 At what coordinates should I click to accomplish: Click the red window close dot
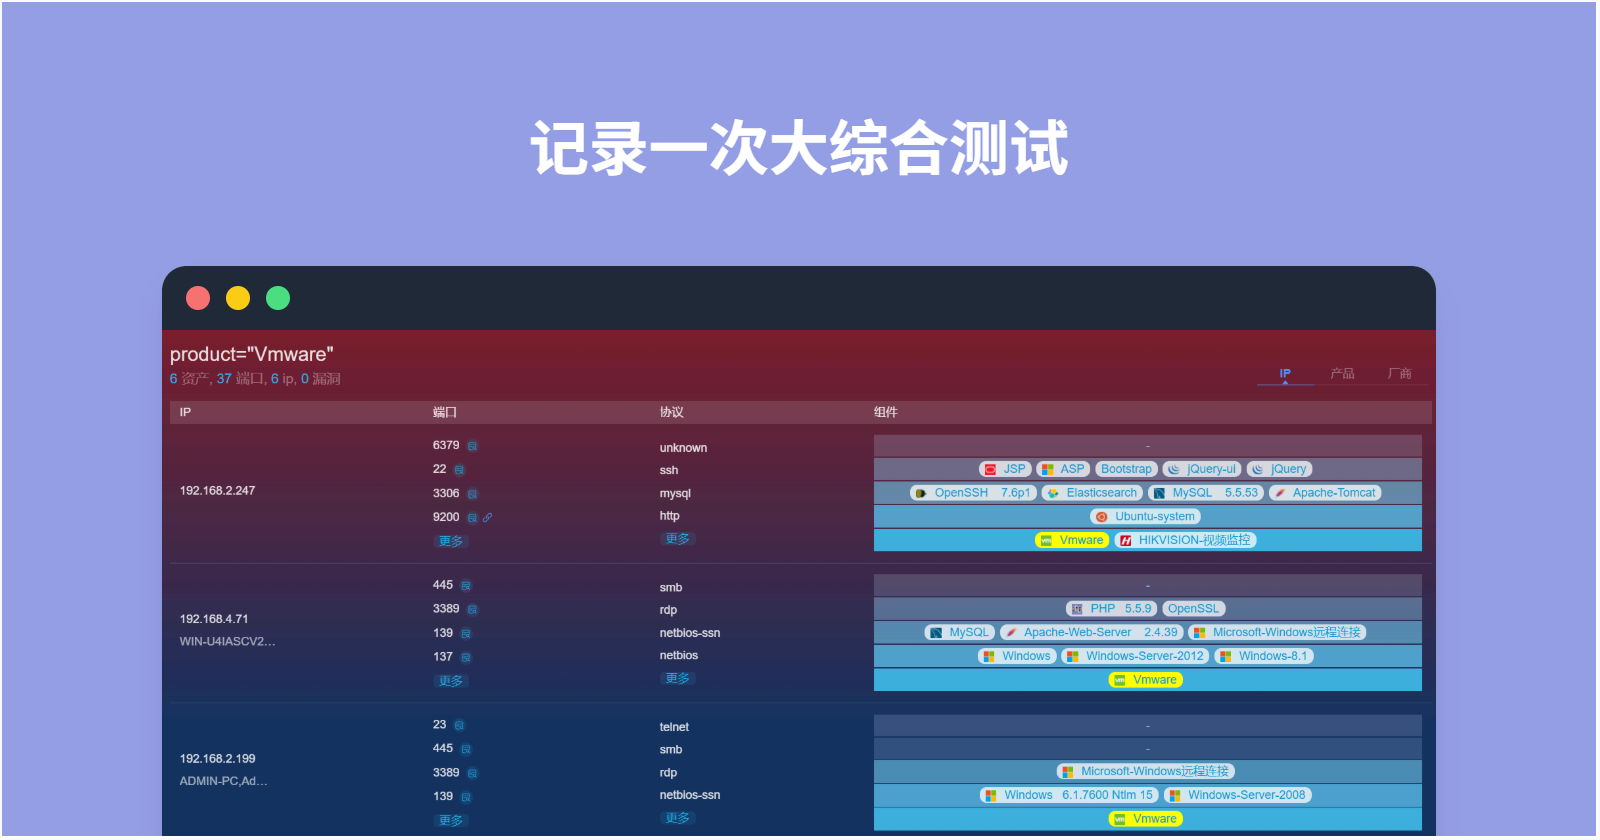(x=198, y=298)
